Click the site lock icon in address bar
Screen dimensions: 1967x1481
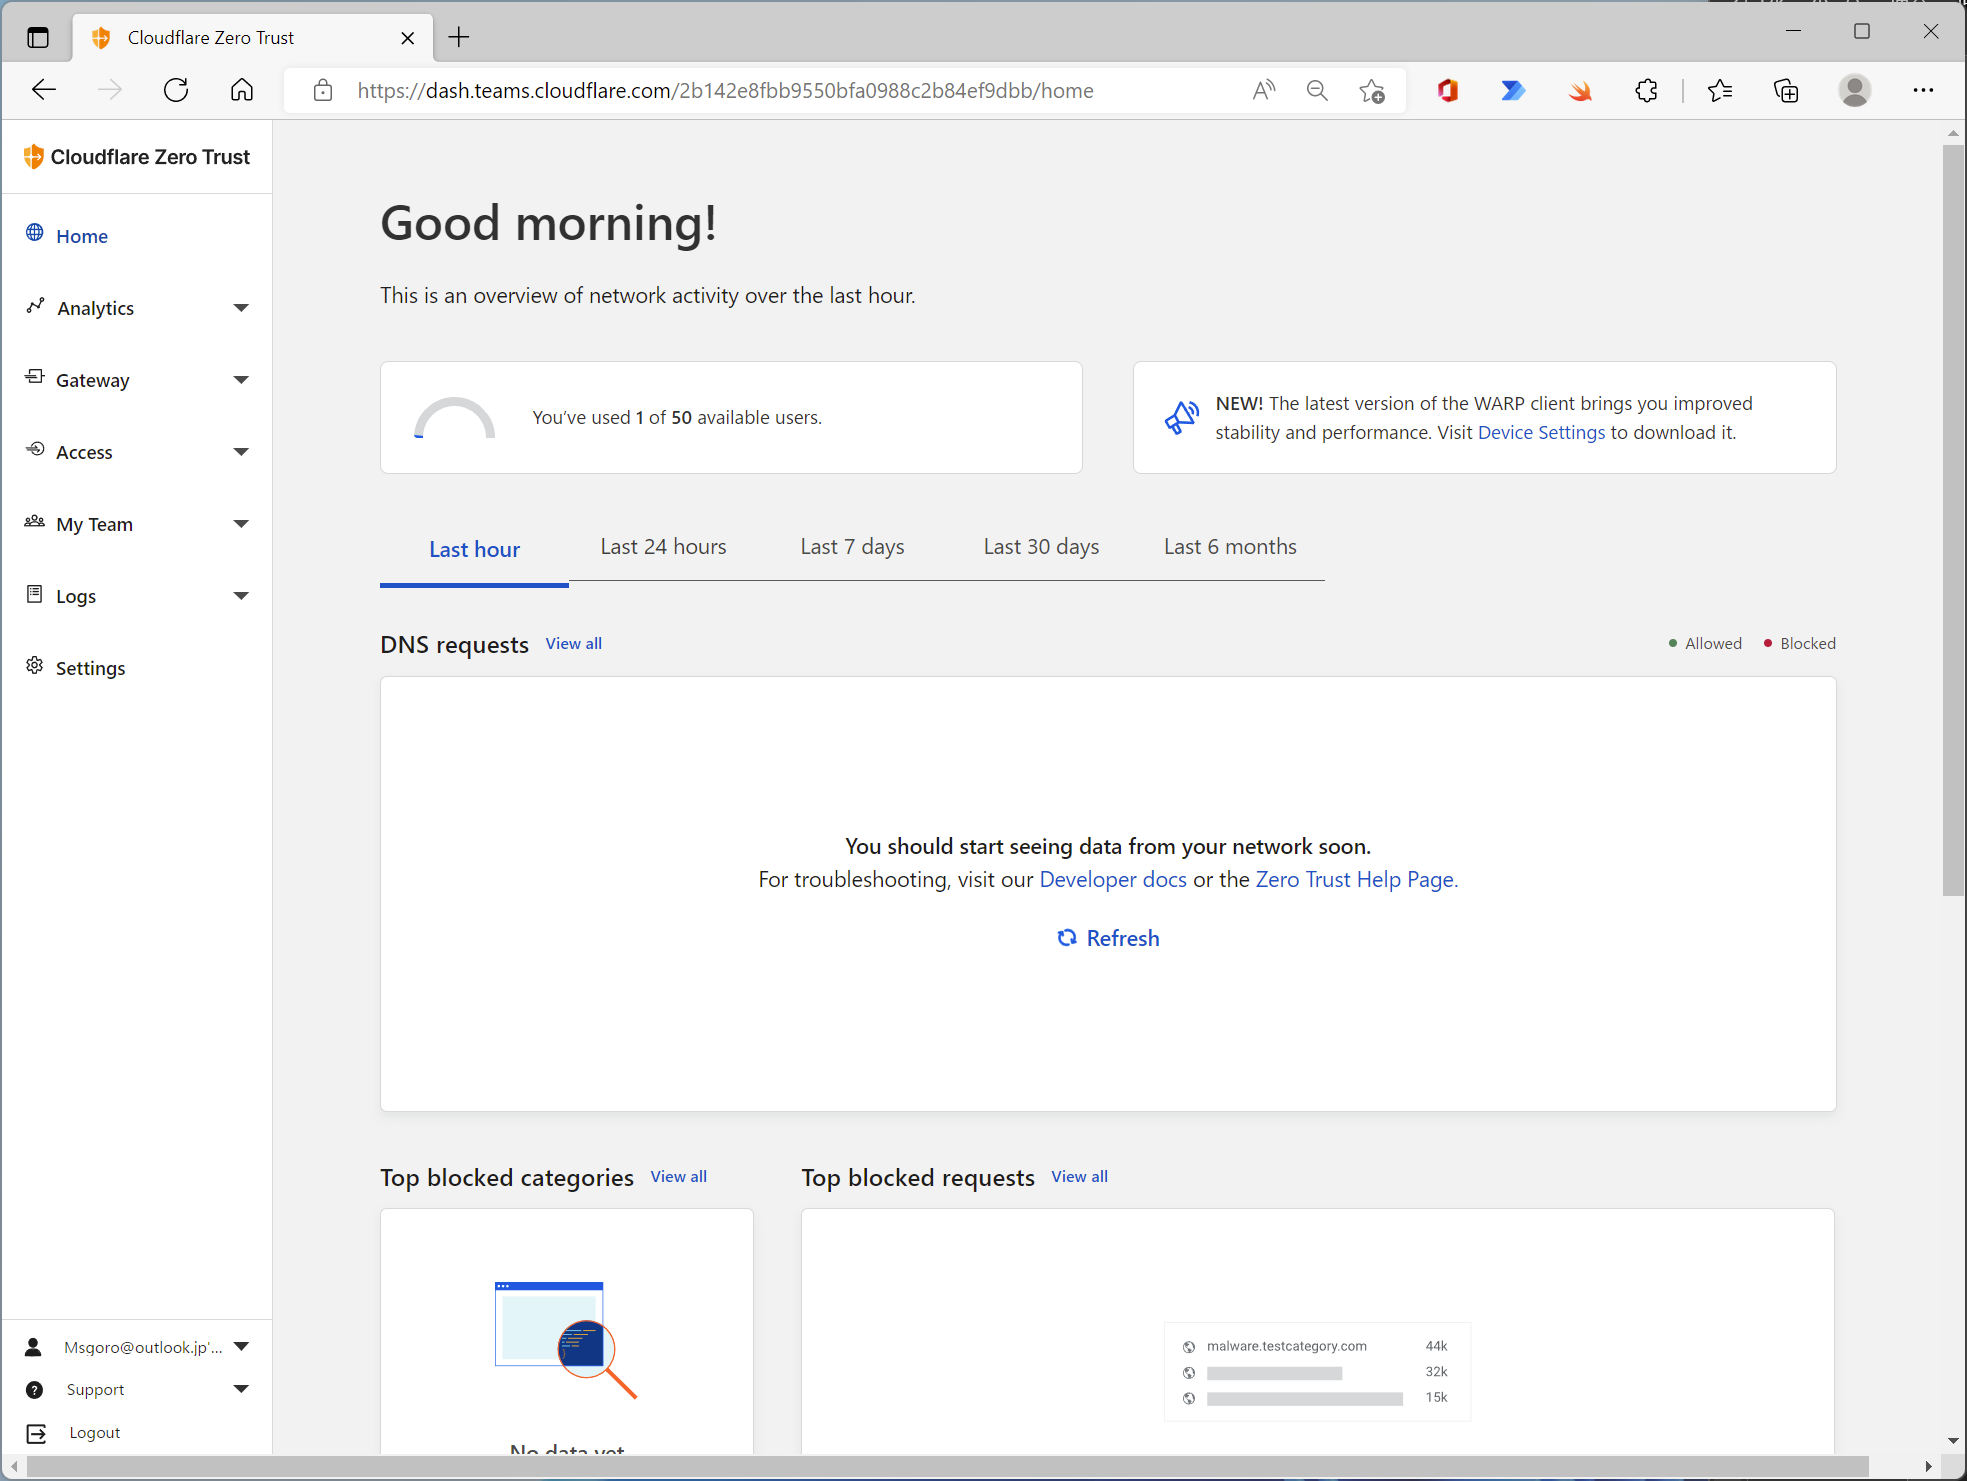(x=323, y=91)
